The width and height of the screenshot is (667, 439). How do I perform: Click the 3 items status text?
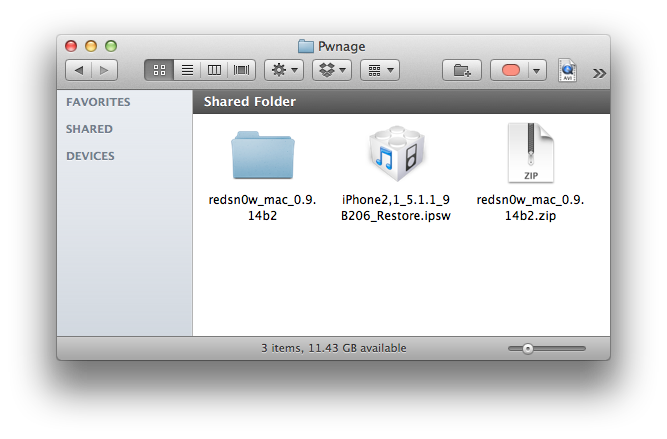click(x=334, y=348)
